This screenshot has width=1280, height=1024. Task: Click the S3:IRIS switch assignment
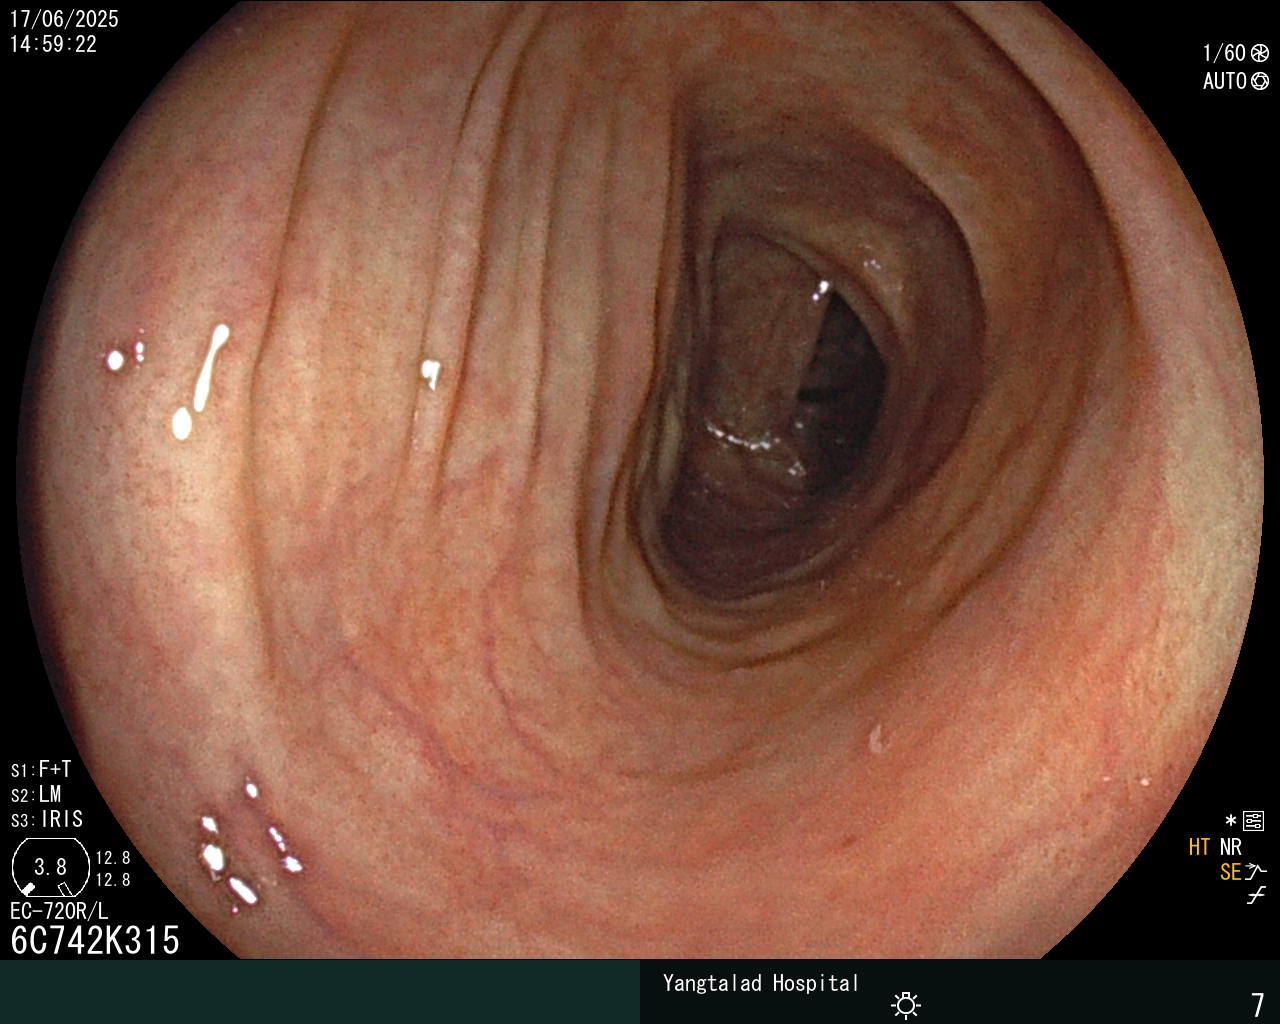tap(47, 820)
